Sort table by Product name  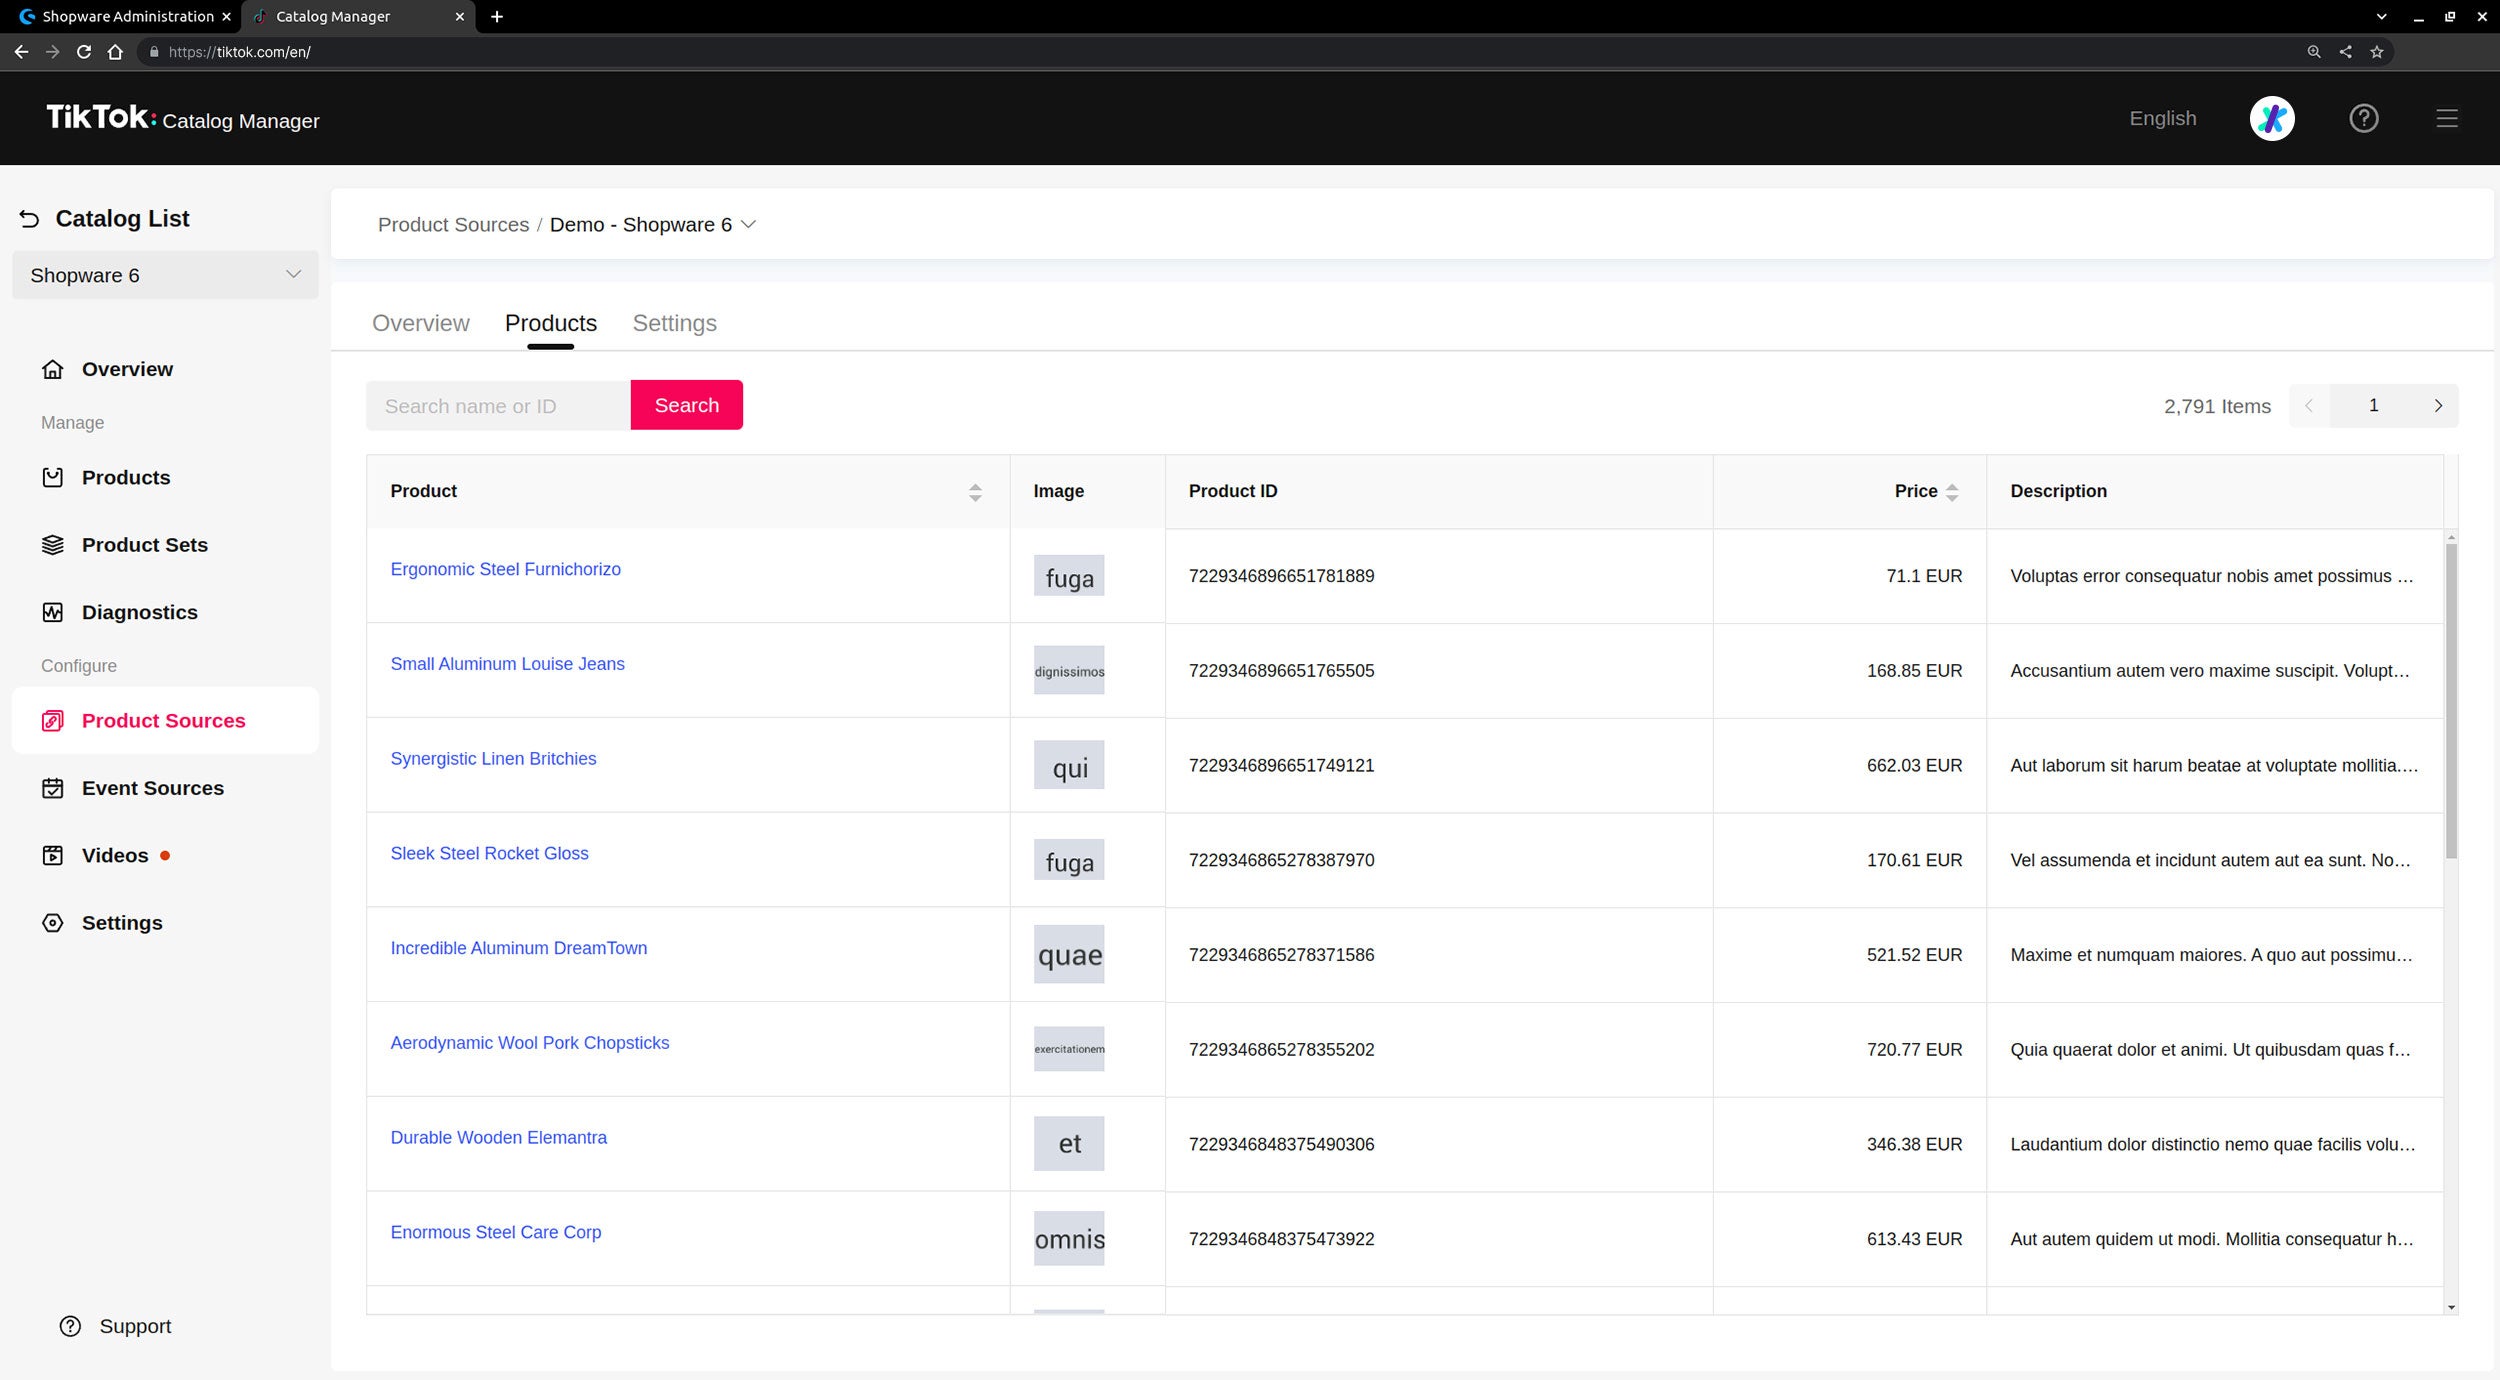pyautogui.click(x=975, y=492)
